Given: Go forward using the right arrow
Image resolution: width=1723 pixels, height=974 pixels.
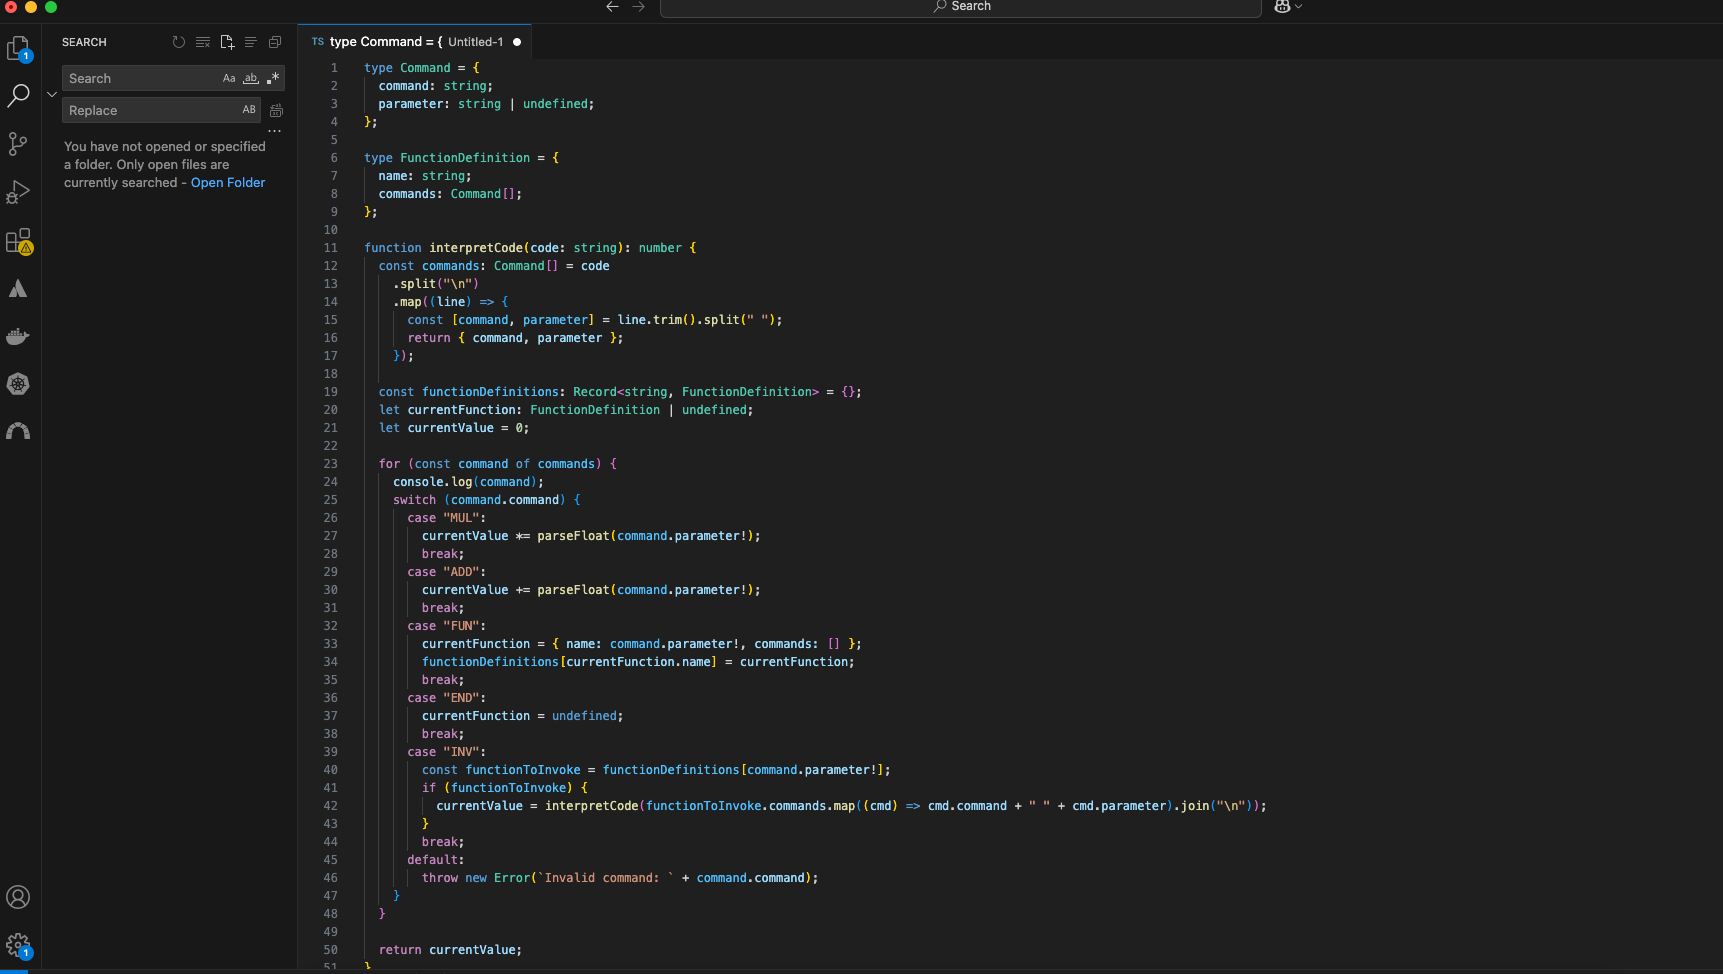Looking at the screenshot, I should click(638, 7).
